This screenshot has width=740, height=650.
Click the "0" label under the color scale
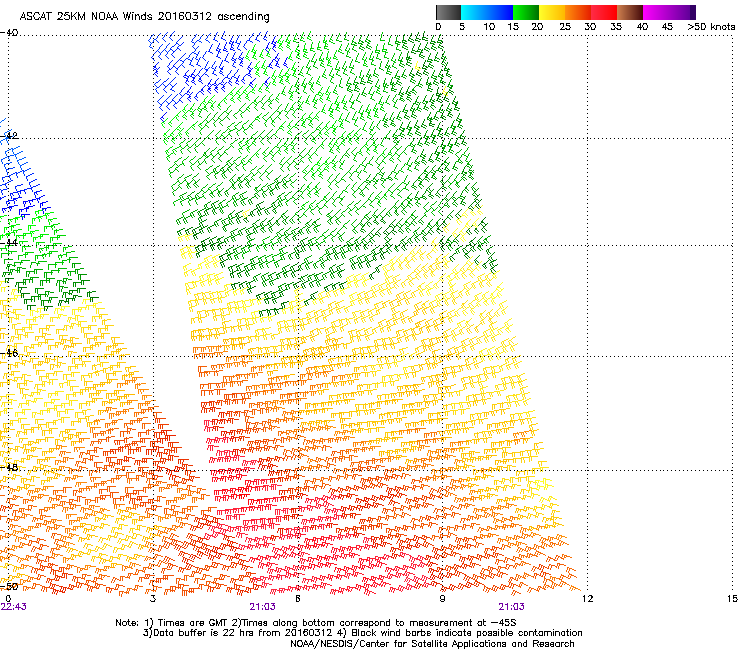coord(438,27)
